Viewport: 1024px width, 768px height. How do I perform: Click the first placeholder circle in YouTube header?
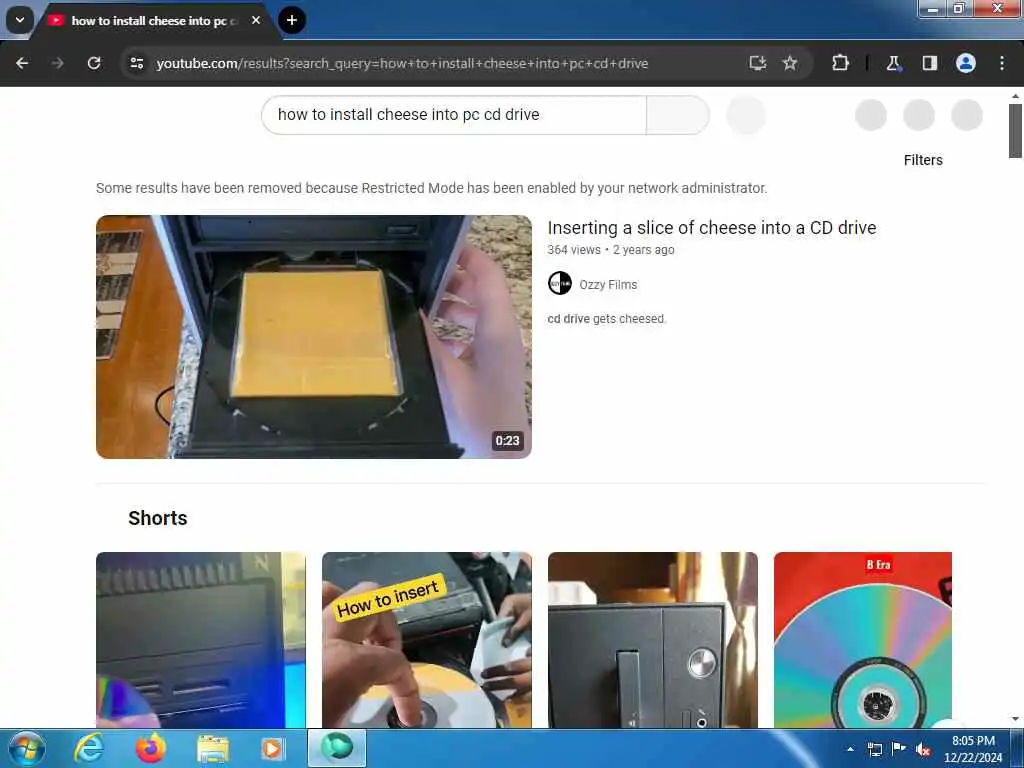point(871,115)
